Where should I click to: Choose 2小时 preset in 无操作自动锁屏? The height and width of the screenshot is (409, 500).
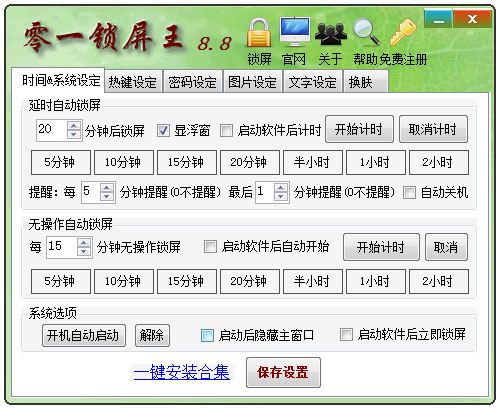pos(439,281)
